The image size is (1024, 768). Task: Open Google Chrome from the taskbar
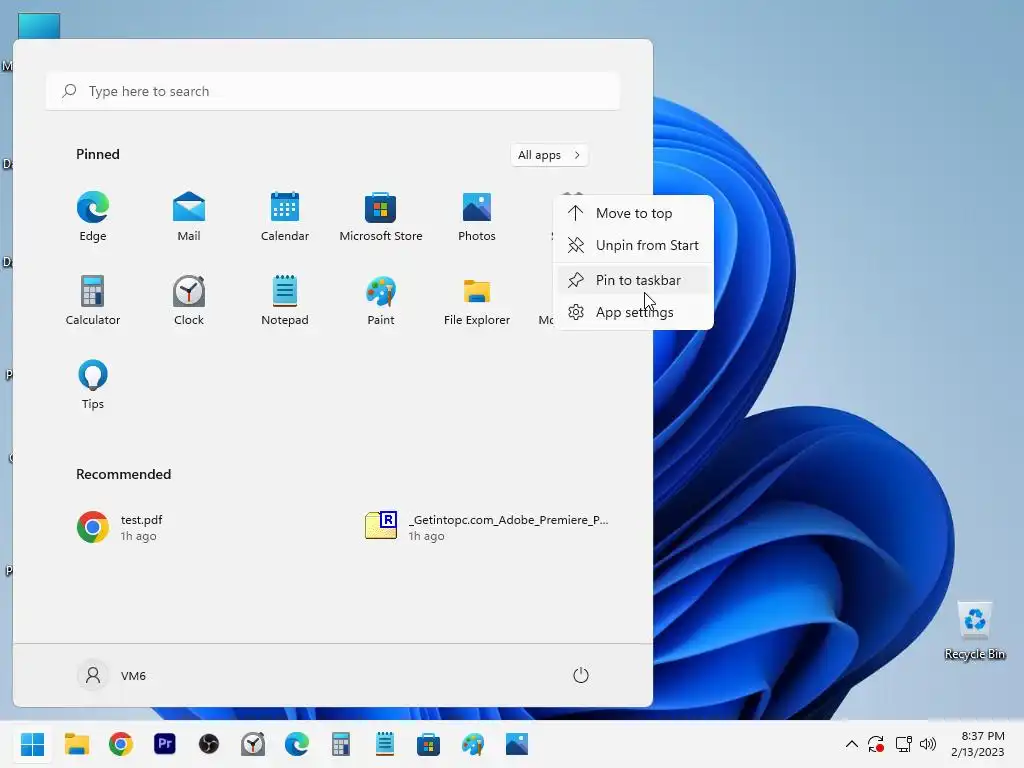click(x=121, y=744)
